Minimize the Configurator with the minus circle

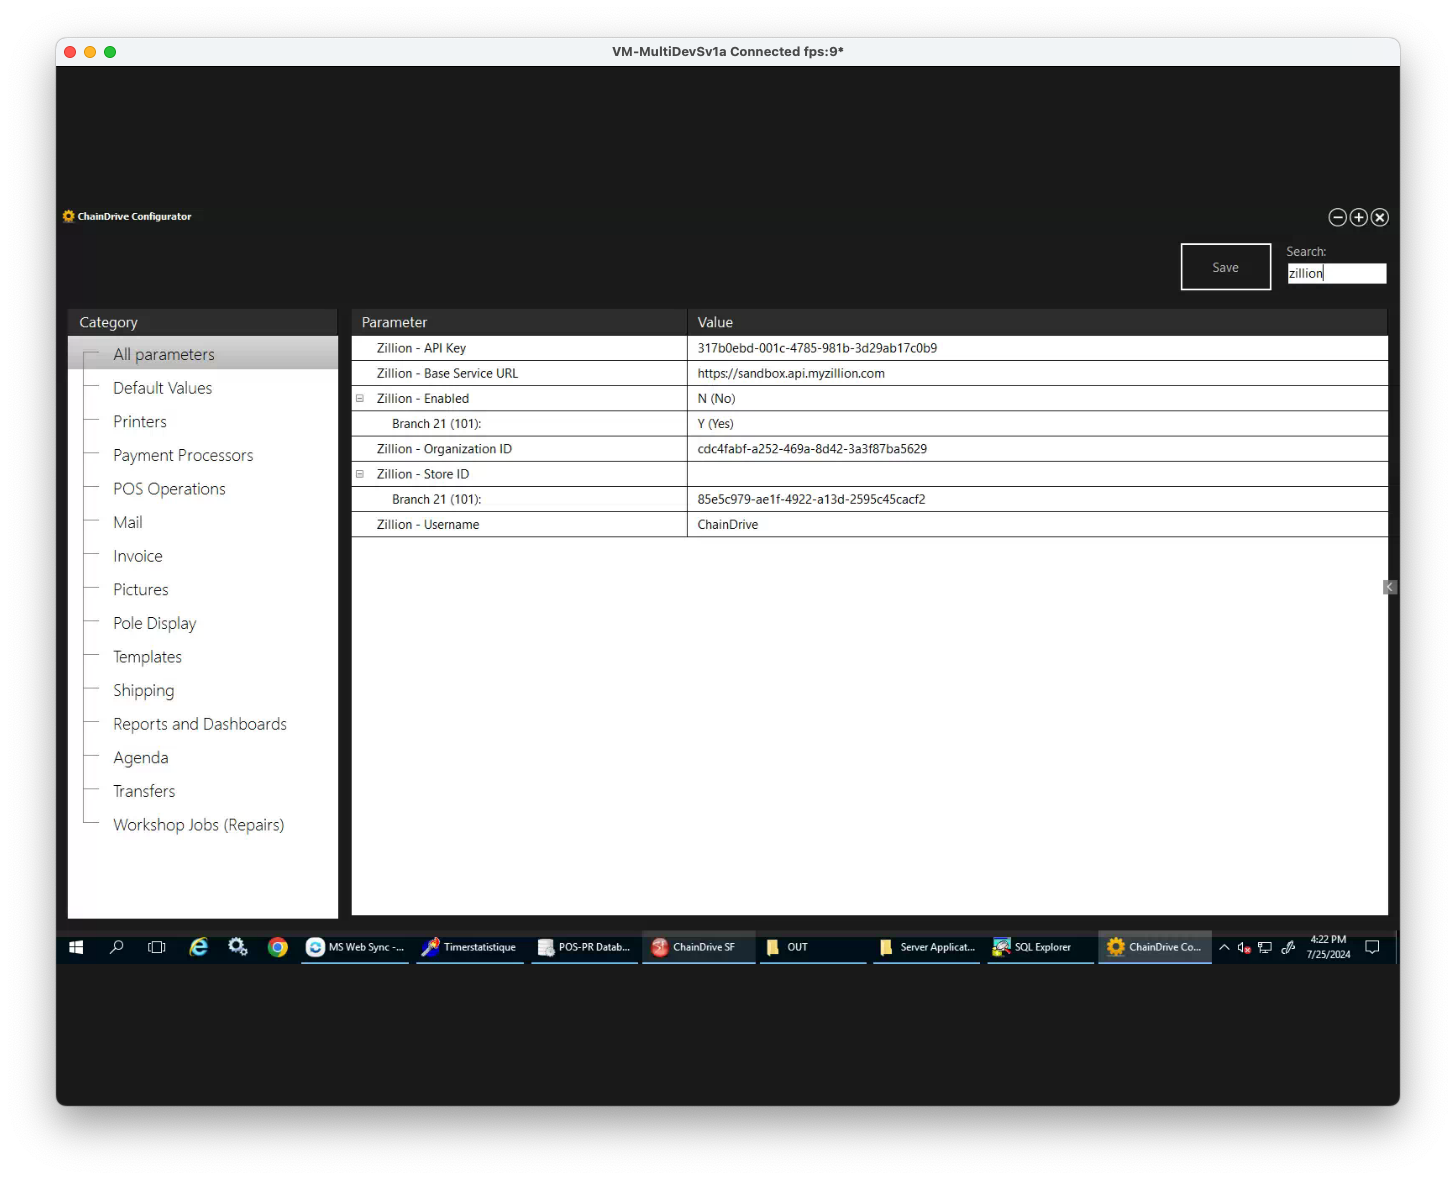pyautogui.click(x=1337, y=217)
